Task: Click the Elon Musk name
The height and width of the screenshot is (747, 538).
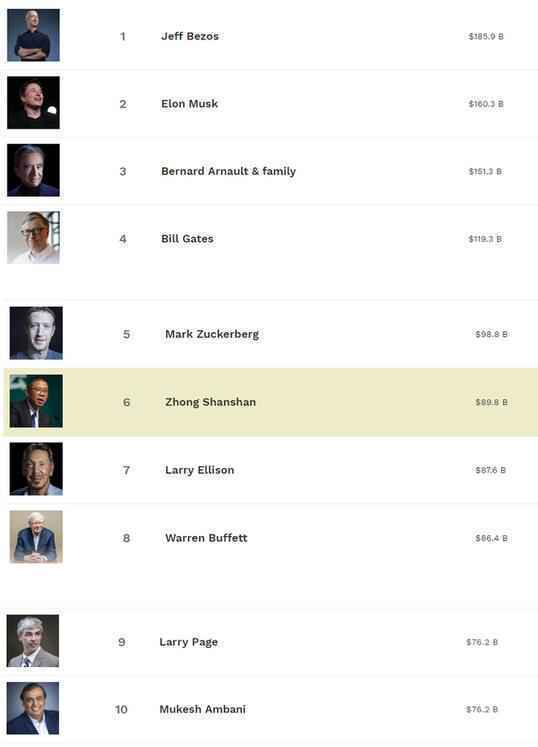Action: coord(189,104)
